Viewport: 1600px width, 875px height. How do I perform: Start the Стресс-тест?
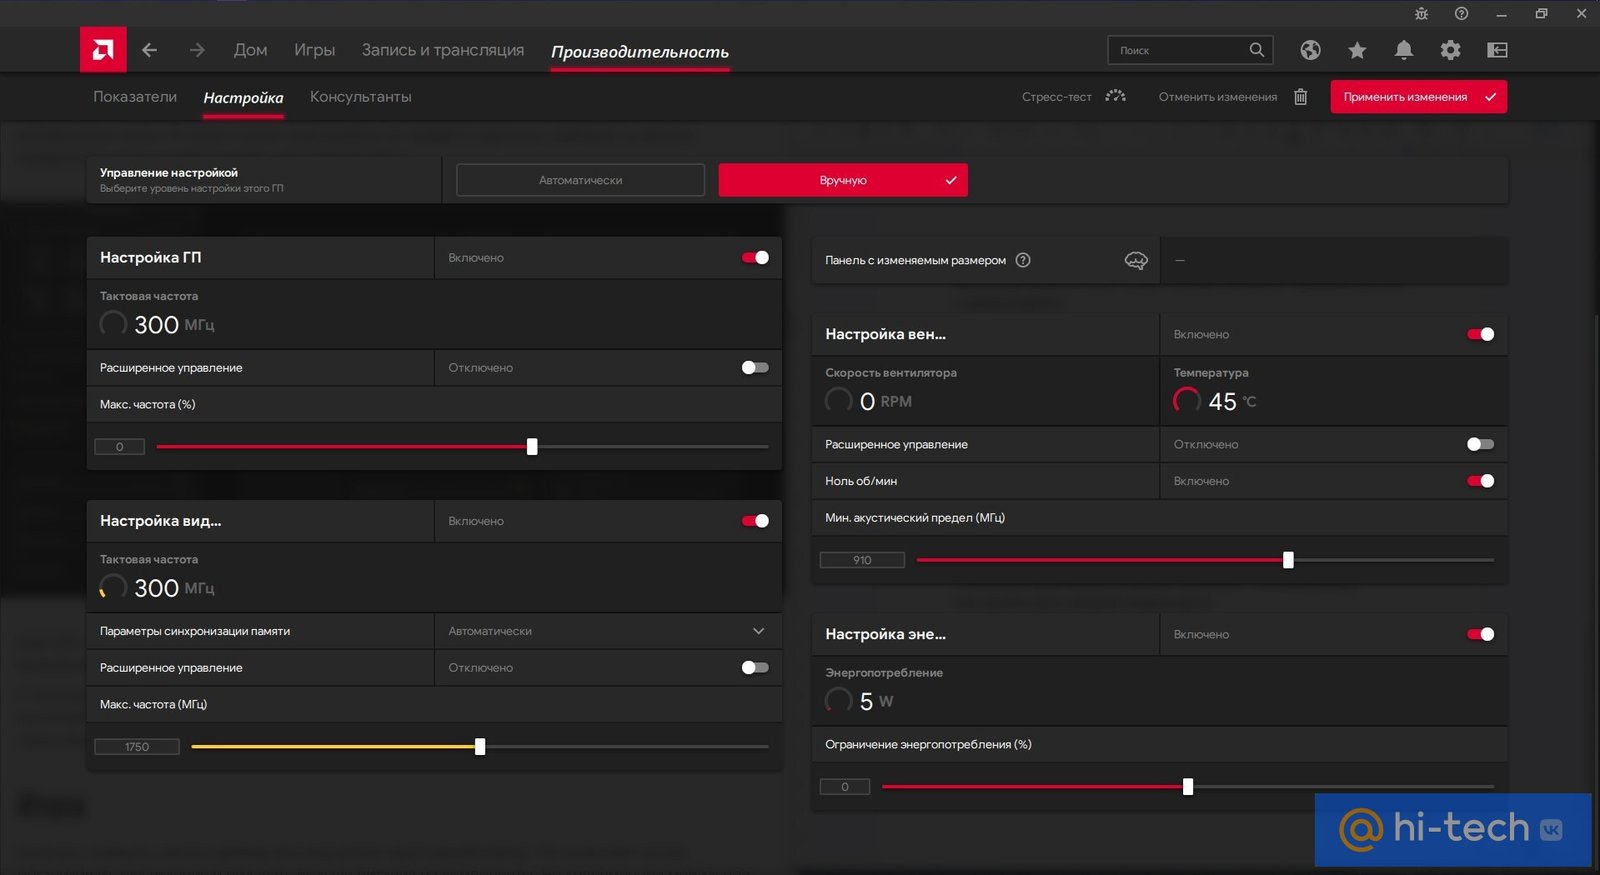tap(1057, 97)
